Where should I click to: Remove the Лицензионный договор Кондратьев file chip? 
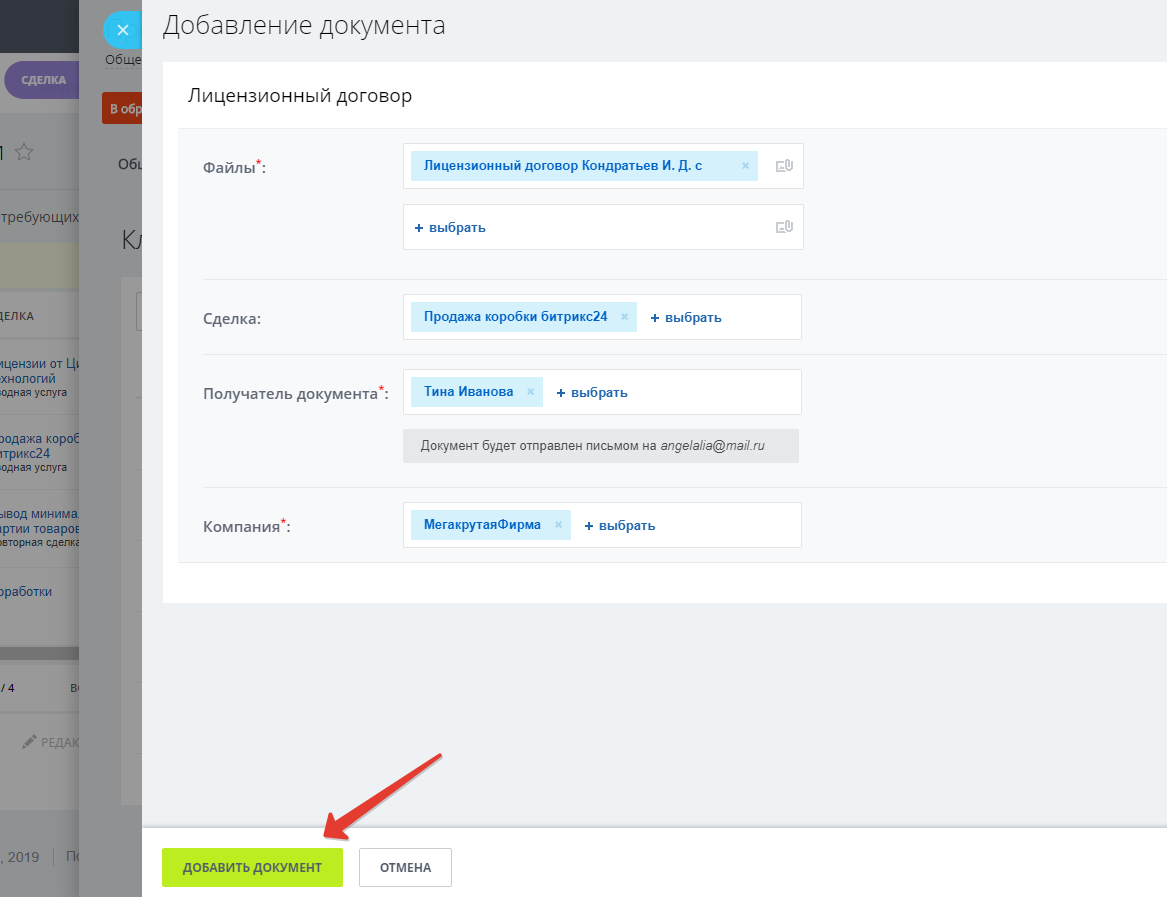[745, 166]
